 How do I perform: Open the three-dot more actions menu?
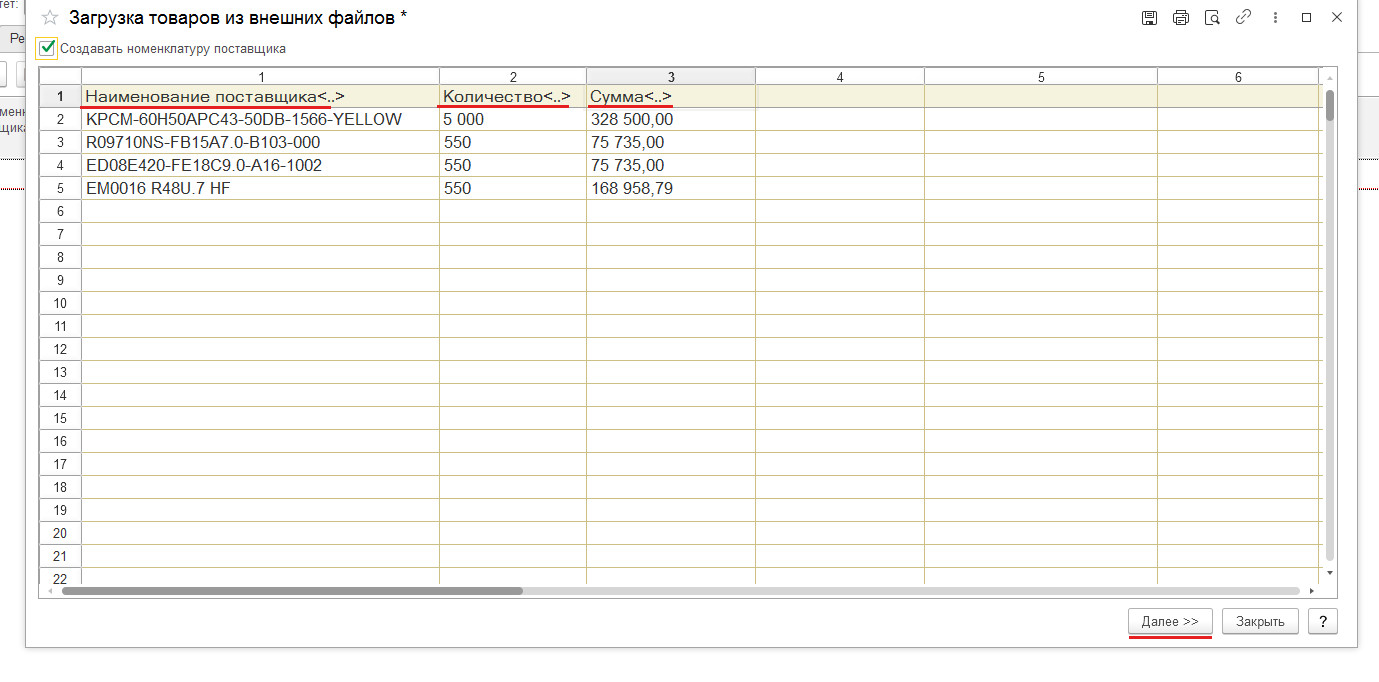click(1274, 18)
